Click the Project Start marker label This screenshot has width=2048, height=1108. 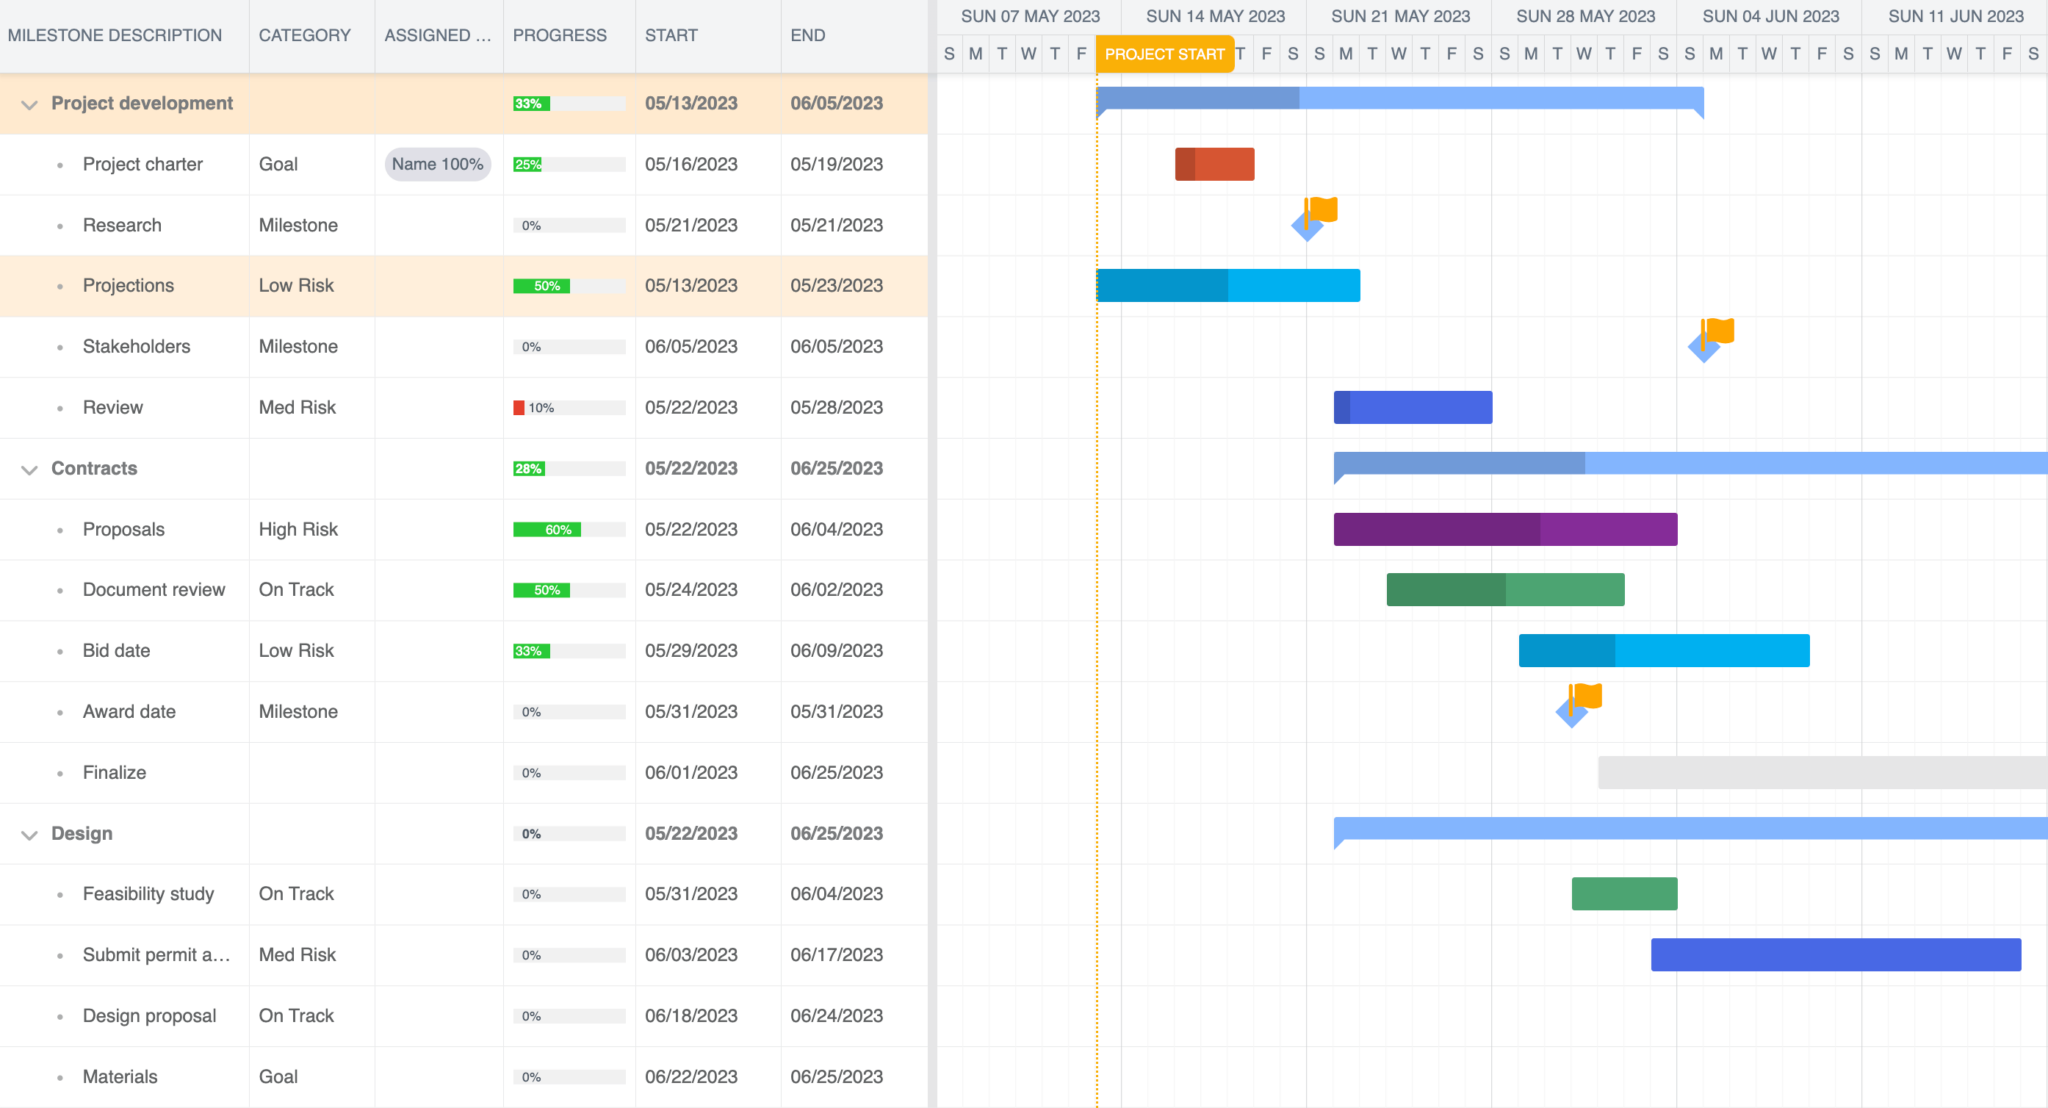(x=1165, y=54)
